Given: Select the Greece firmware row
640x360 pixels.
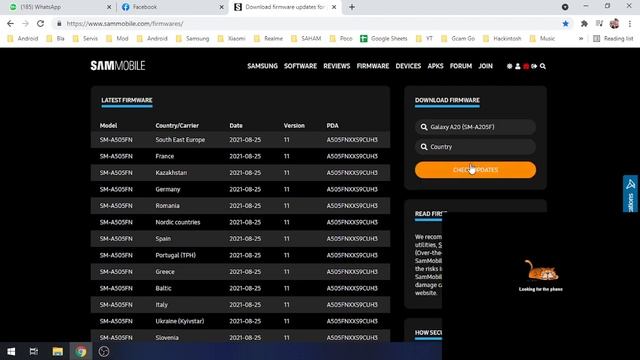Looking at the screenshot, I should [x=240, y=272].
